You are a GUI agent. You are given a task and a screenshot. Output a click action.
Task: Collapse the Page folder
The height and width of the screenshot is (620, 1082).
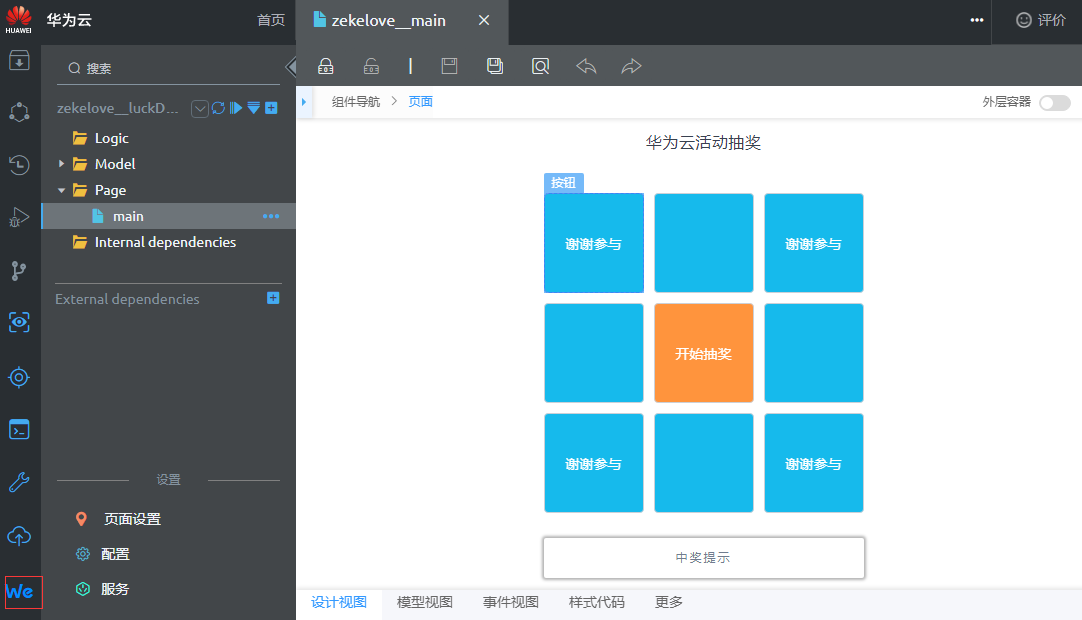tap(62, 190)
